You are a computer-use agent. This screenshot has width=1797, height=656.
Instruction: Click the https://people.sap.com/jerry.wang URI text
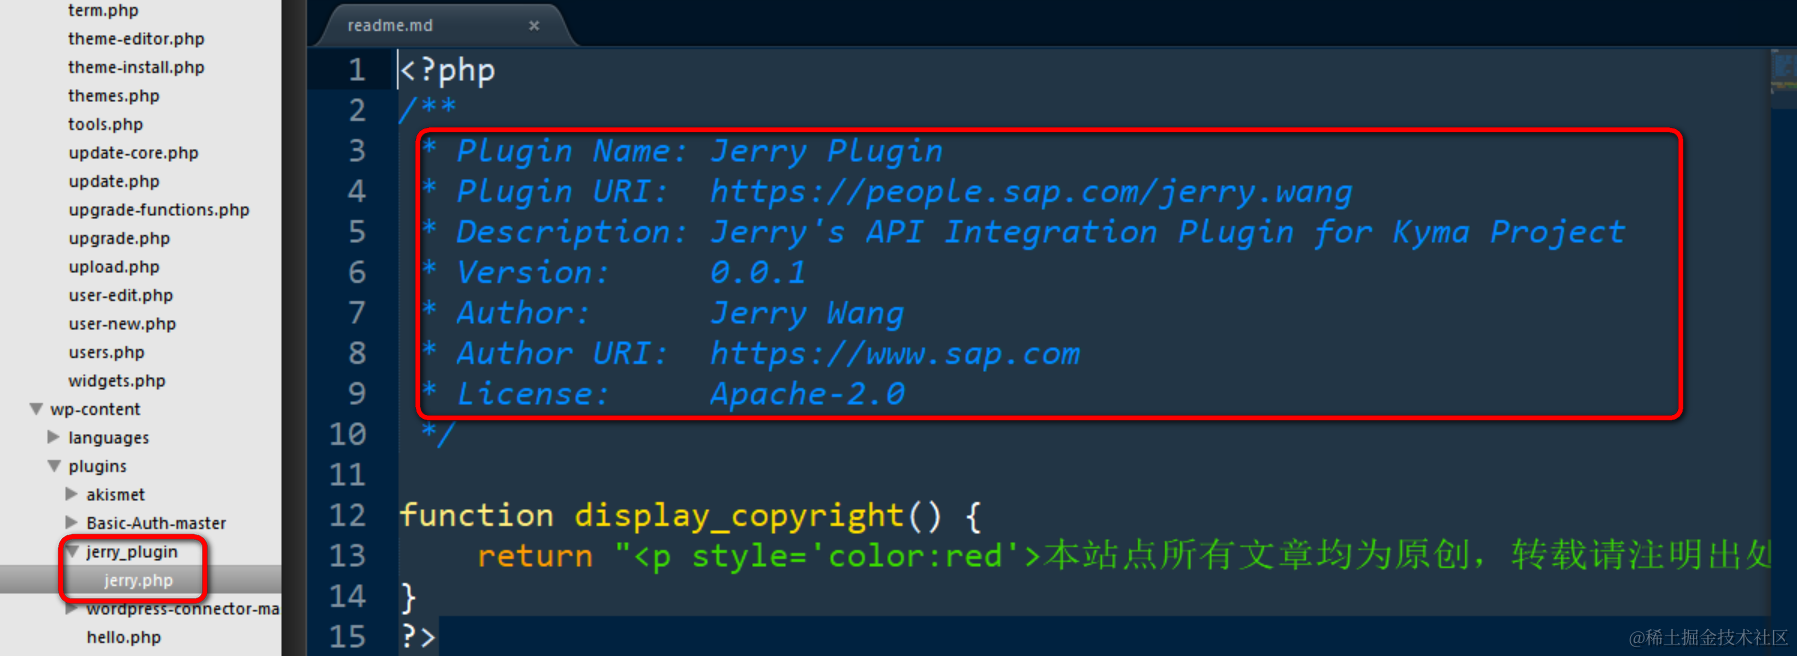tap(1031, 191)
